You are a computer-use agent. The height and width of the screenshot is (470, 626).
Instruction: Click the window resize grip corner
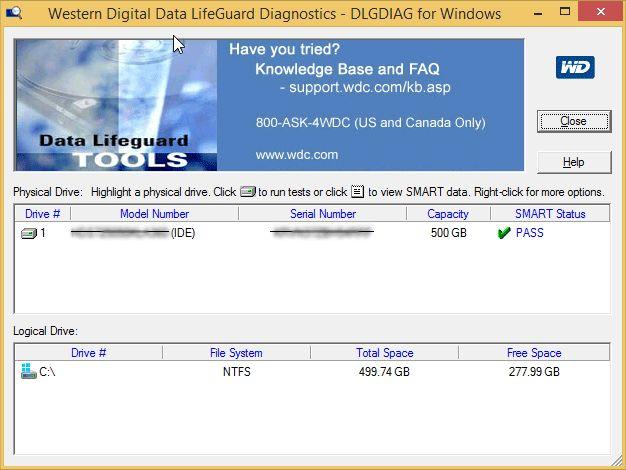tap(617, 461)
